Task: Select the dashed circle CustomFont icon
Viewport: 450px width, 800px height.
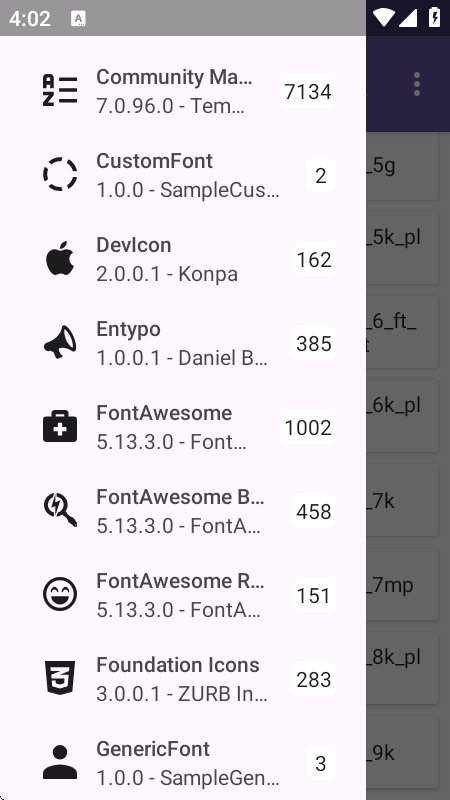Action: tap(60, 174)
